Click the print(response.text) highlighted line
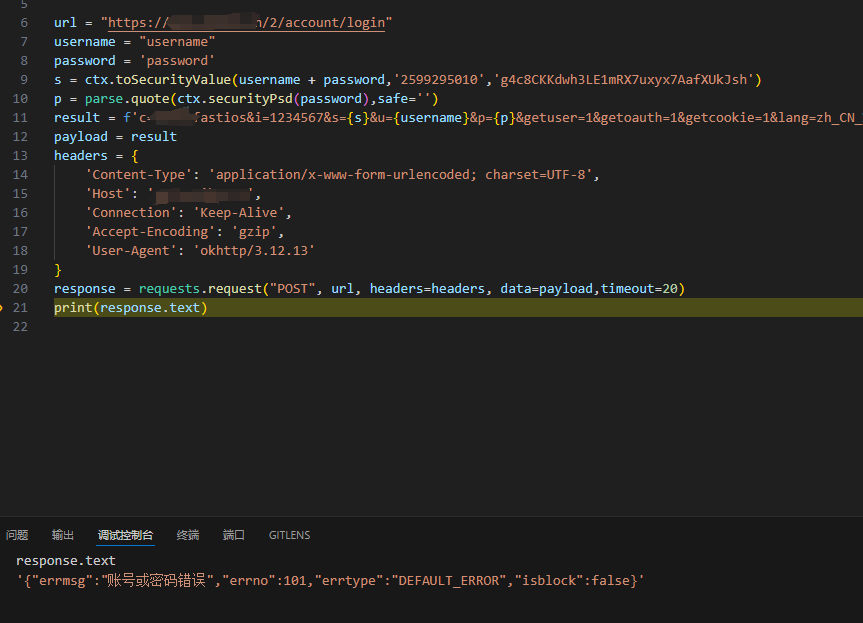The image size is (863, 623). (x=458, y=308)
